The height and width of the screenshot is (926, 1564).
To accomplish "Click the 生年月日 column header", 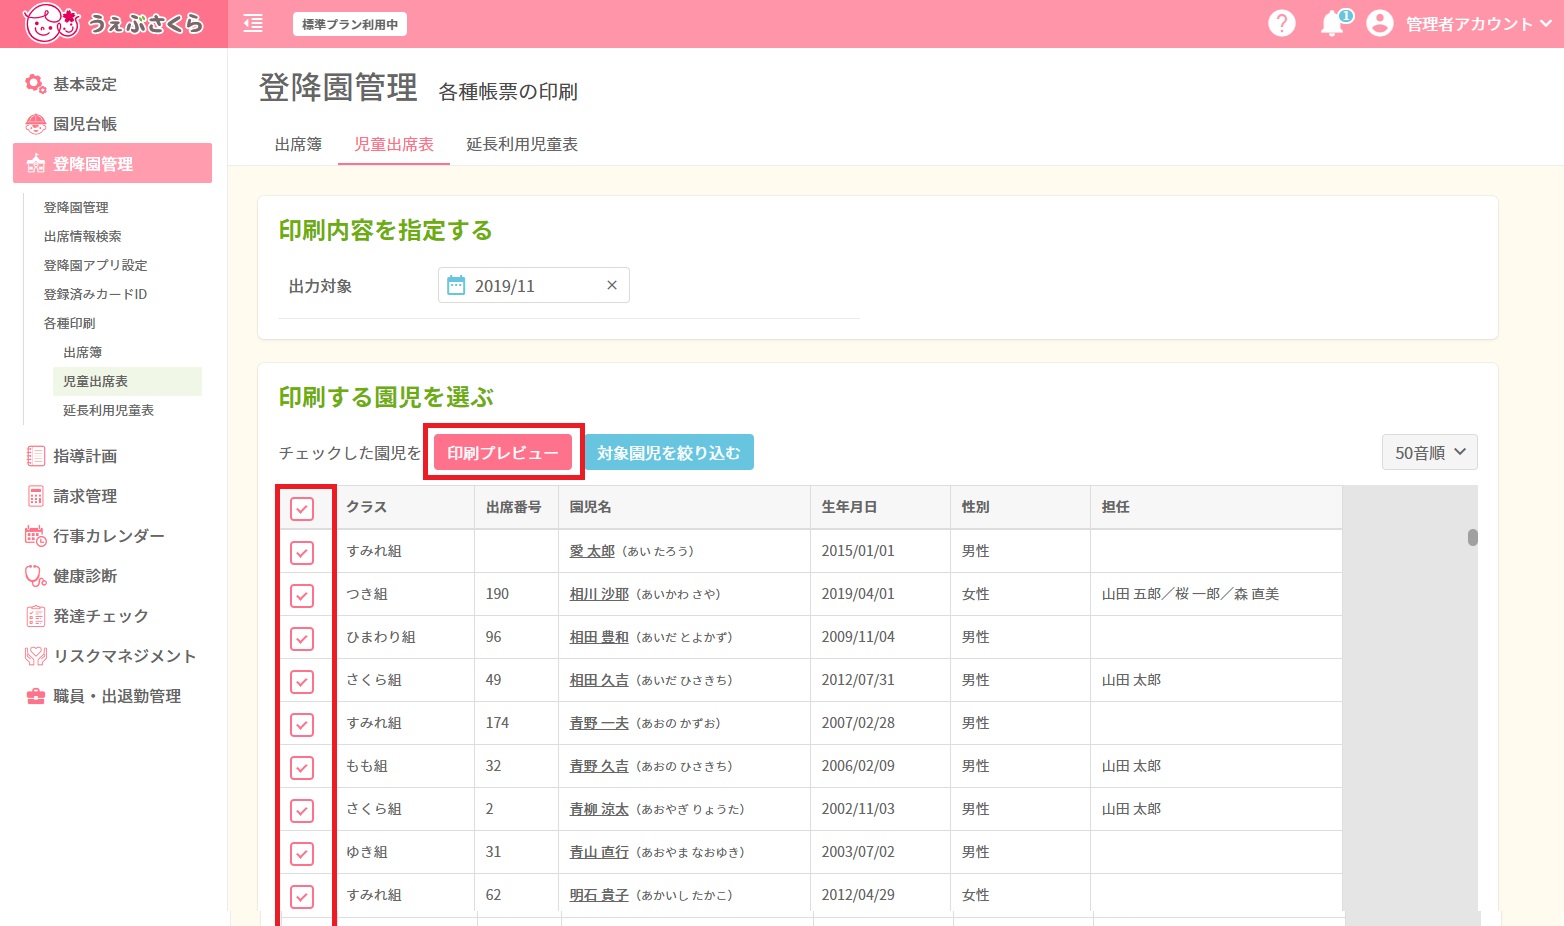I will (880, 507).
